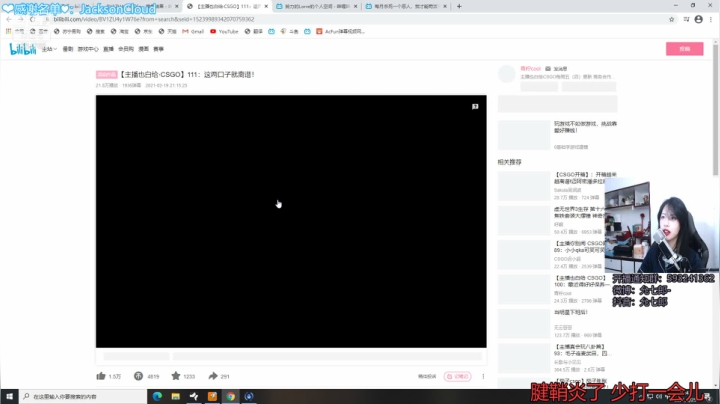Open the orange app icon on the taskbar
The width and height of the screenshot is (720, 404).
[x=212, y=396]
